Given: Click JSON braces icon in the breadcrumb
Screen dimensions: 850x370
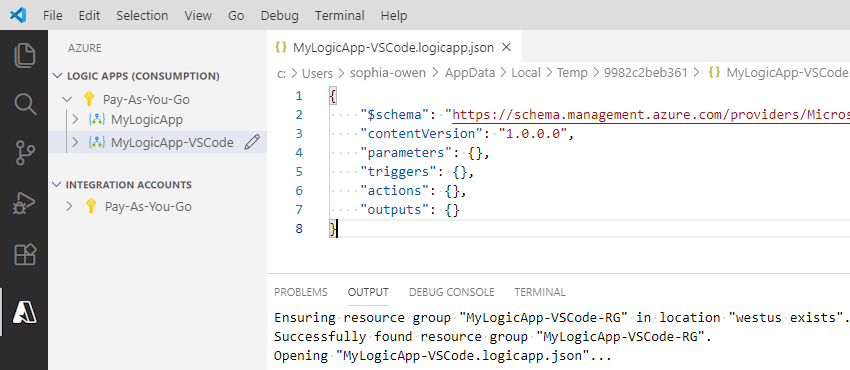Looking at the screenshot, I should [714, 73].
